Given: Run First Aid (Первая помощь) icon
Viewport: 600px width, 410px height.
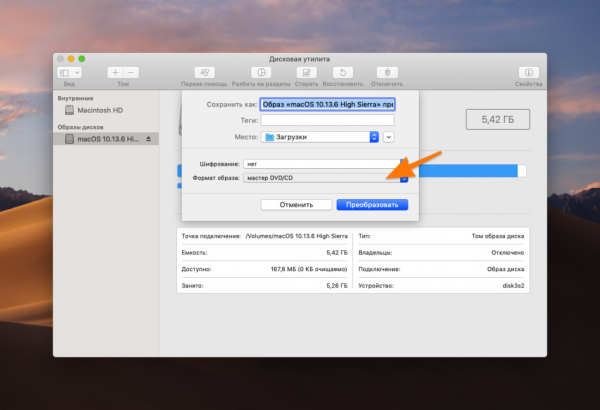Looking at the screenshot, I should 204,72.
